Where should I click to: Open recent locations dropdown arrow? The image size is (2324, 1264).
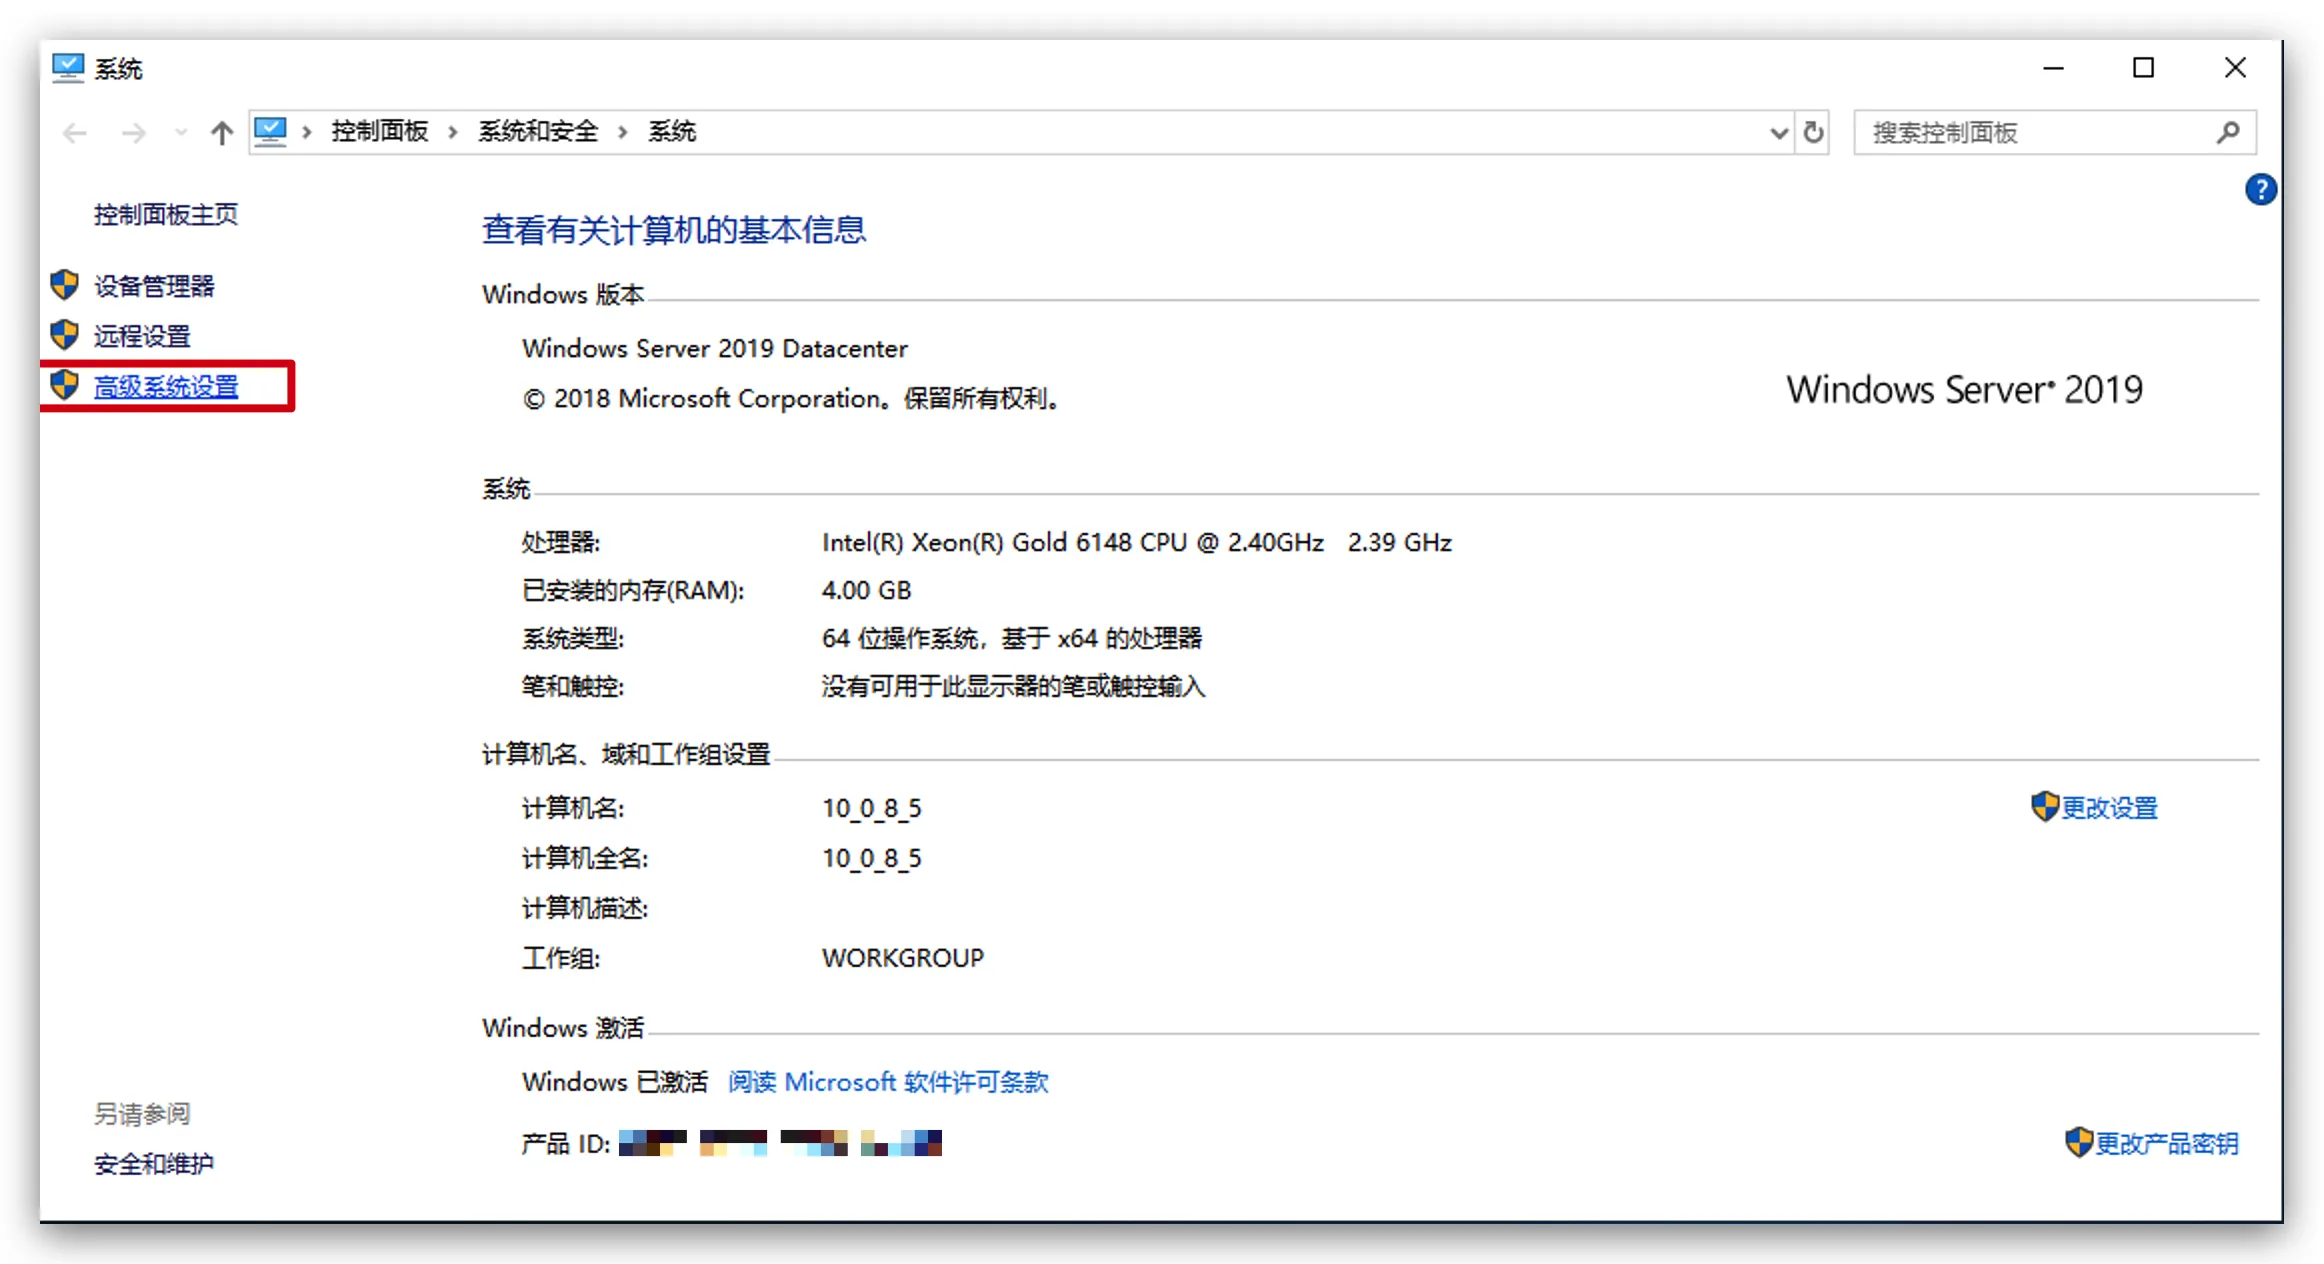coord(180,132)
